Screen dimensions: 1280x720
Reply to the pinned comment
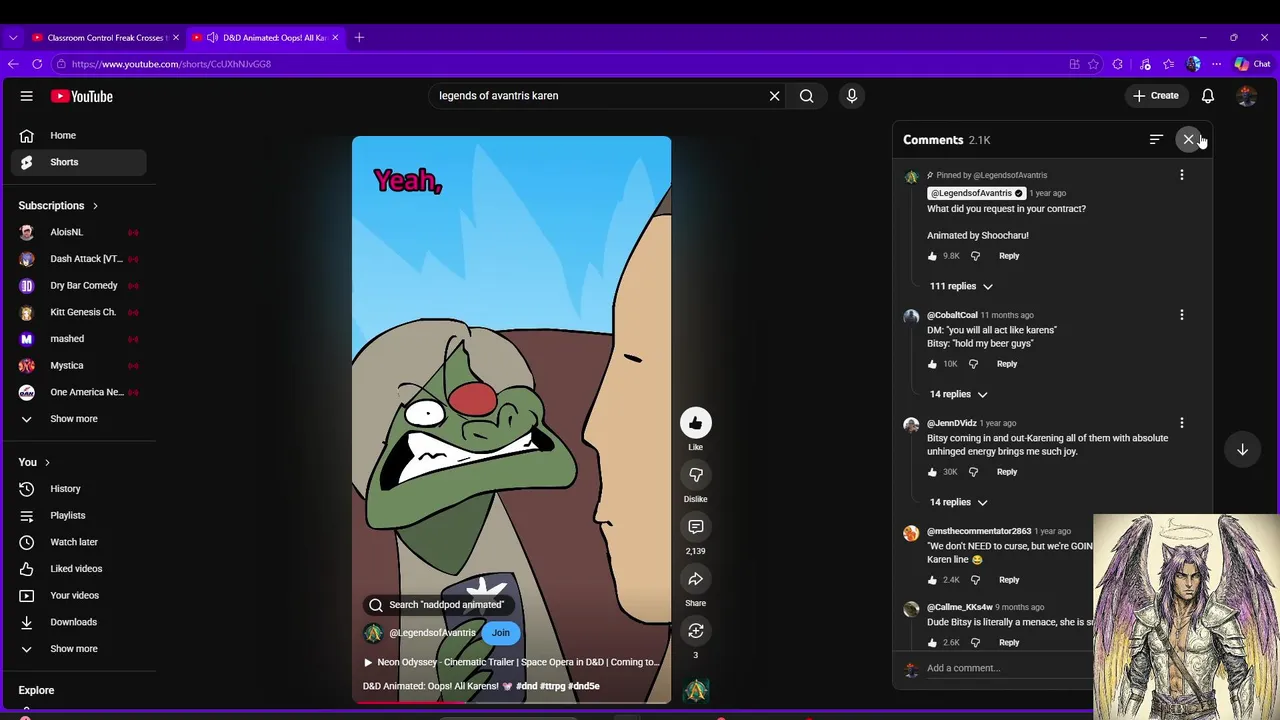coord(1009,256)
